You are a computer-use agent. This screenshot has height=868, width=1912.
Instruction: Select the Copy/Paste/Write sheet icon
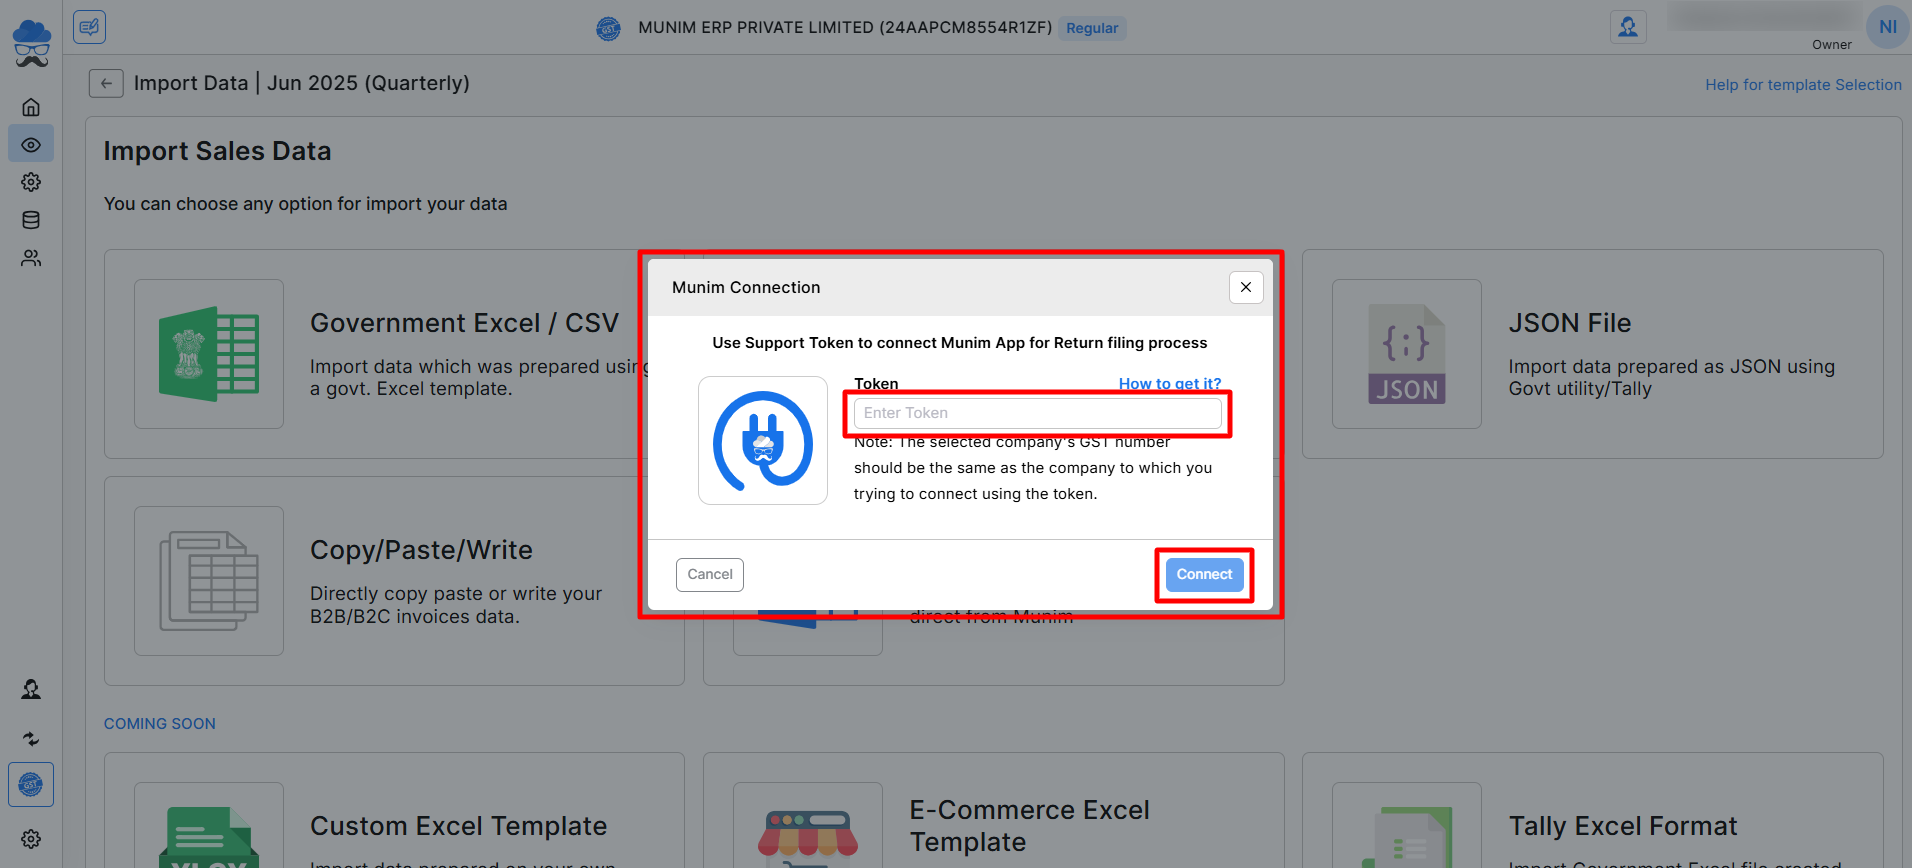click(209, 581)
